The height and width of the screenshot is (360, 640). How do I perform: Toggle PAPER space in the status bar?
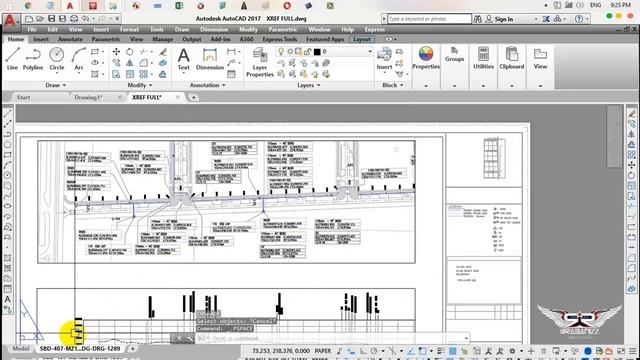tap(323, 351)
